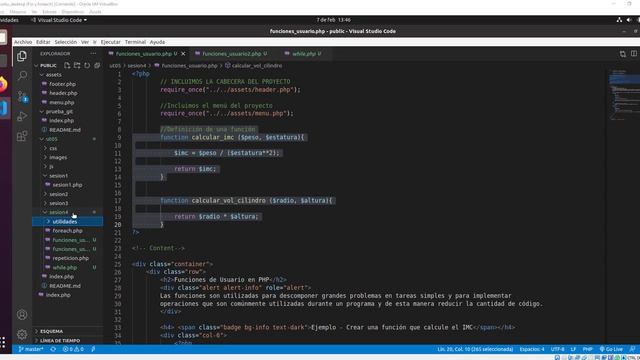The height and width of the screenshot is (360, 640).
Task: Open the Extensions view
Action: pos(22,136)
